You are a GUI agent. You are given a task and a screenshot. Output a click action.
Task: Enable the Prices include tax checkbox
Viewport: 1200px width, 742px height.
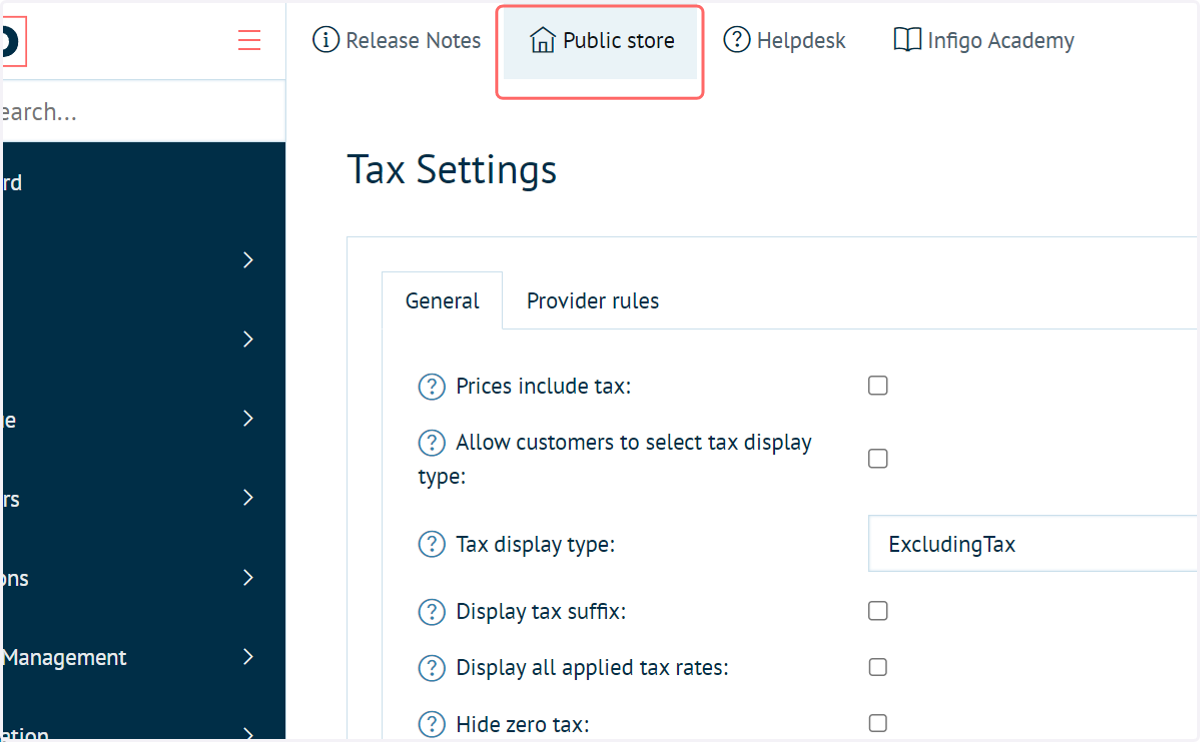878,385
